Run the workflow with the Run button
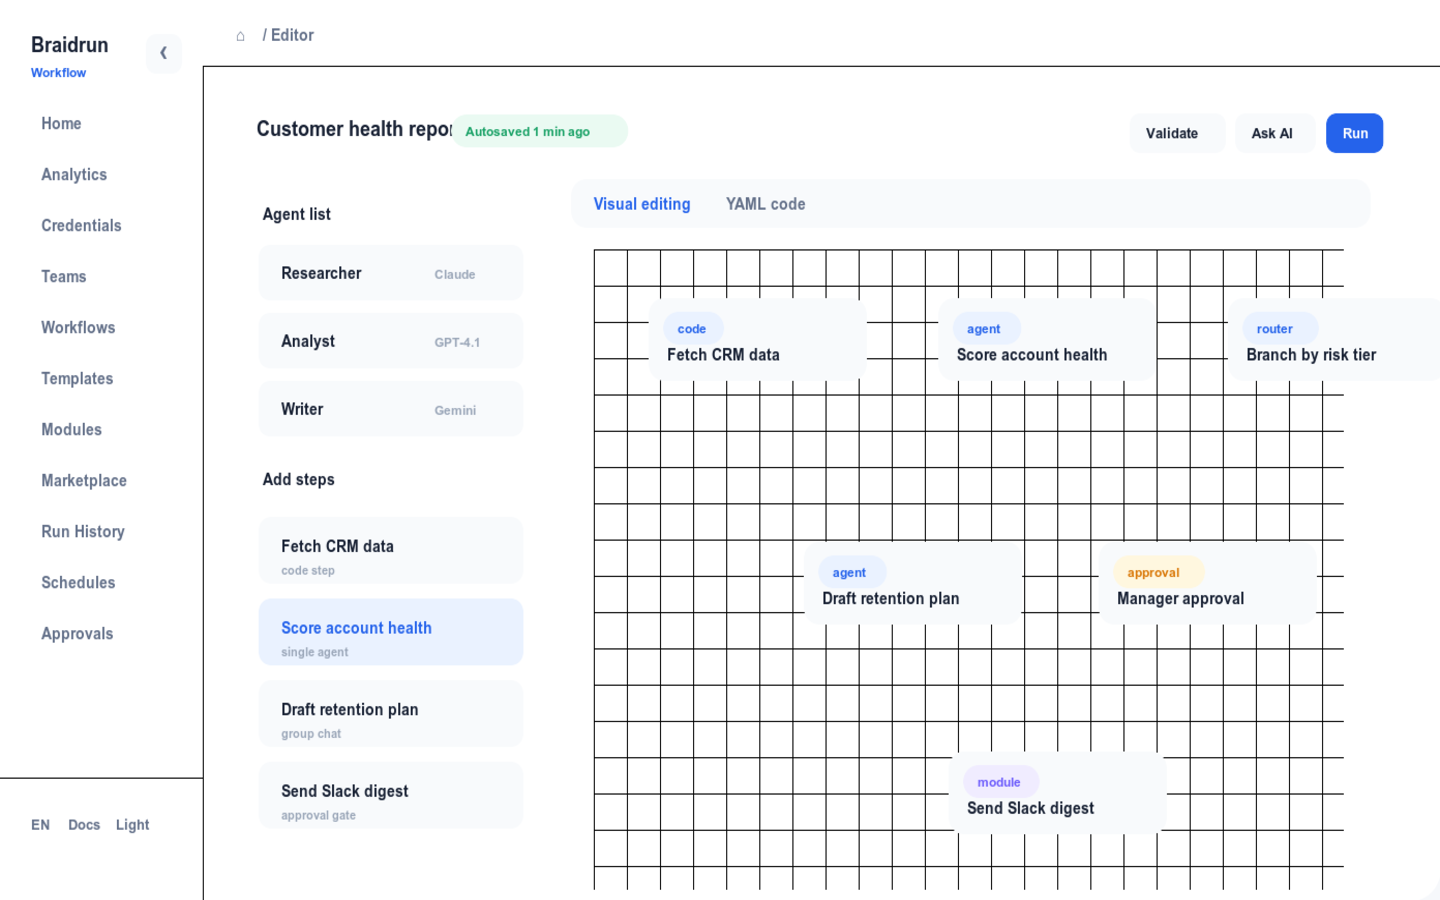 [x=1354, y=133]
